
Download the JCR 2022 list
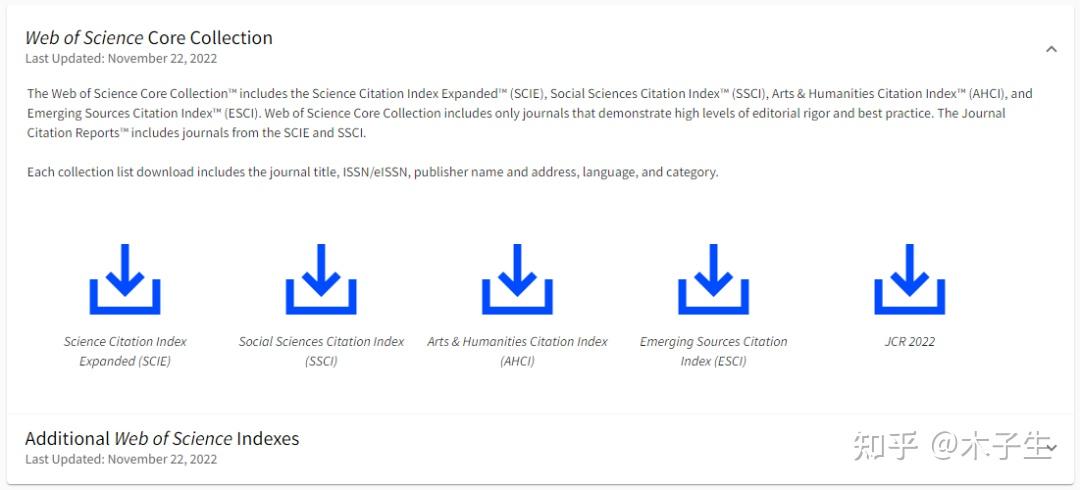point(909,279)
